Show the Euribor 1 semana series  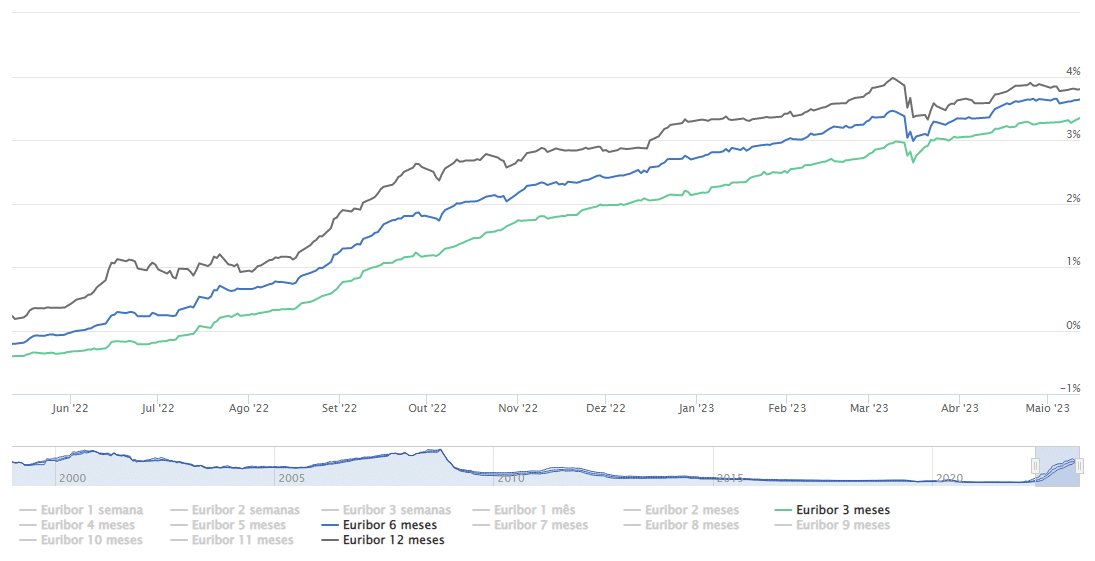[x=92, y=510]
